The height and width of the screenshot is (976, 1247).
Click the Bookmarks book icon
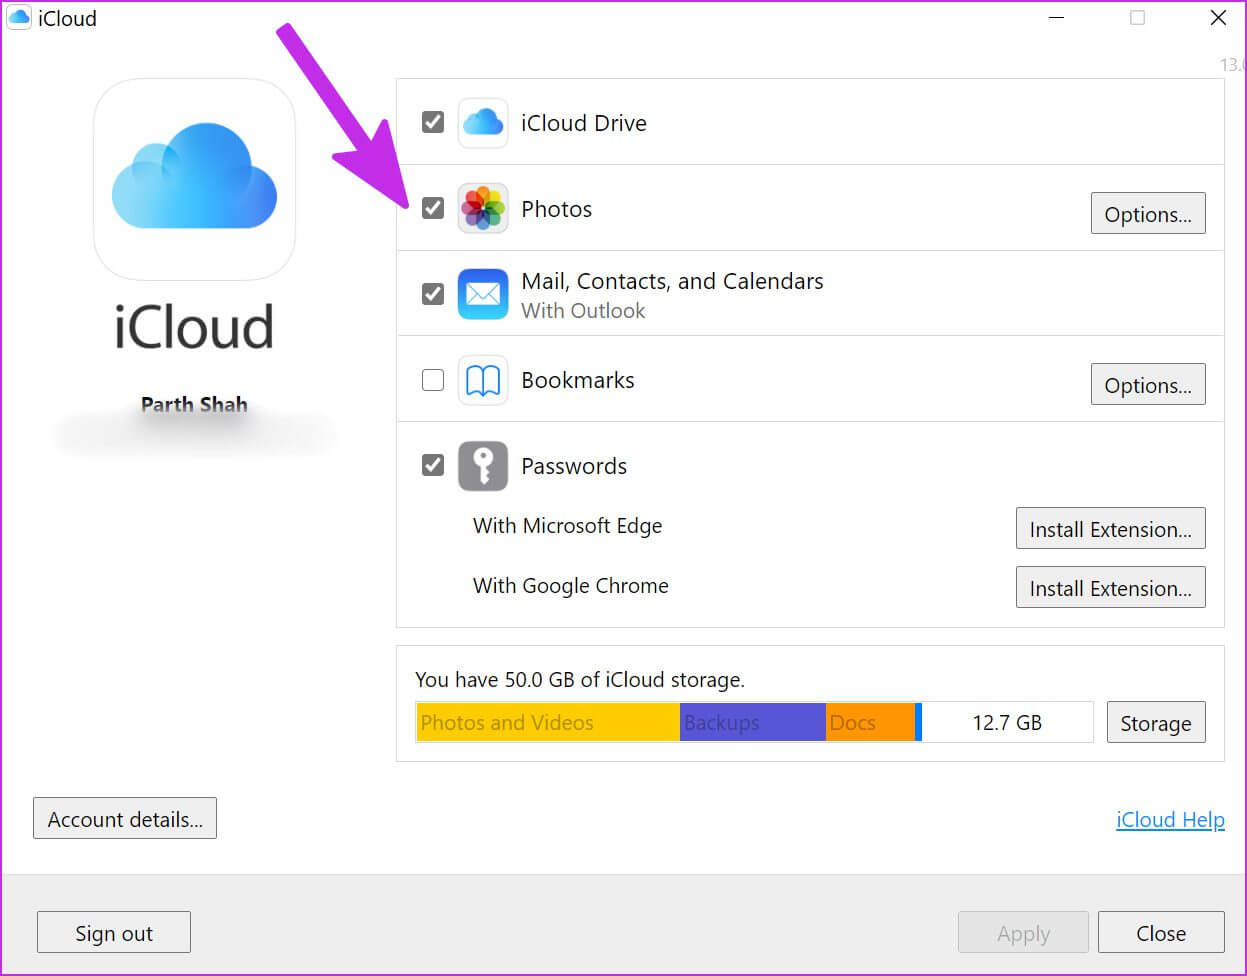coord(483,380)
